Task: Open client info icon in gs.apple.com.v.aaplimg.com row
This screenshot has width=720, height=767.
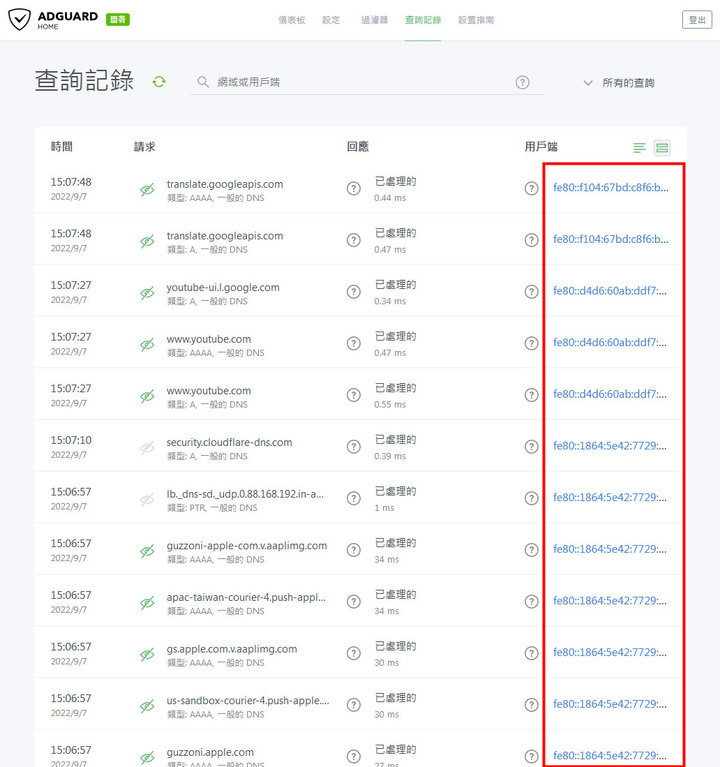Action: [x=532, y=653]
